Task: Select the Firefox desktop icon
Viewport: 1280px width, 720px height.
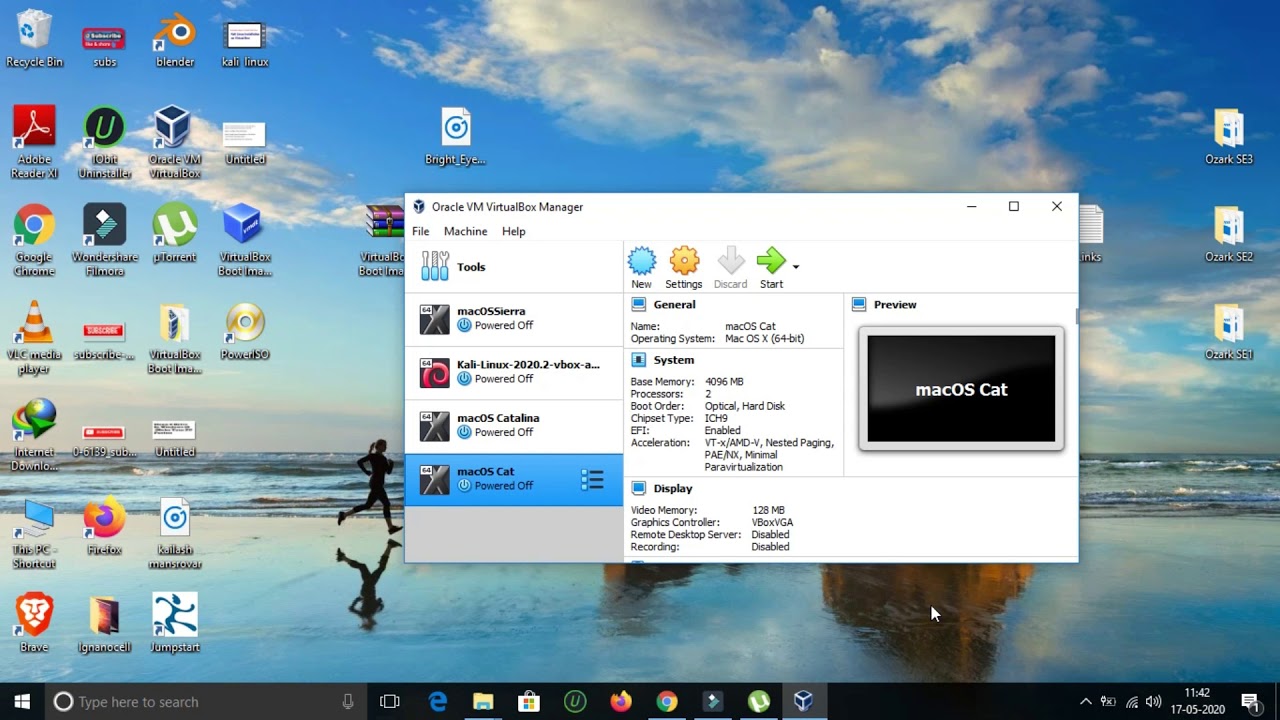Action: (104, 527)
